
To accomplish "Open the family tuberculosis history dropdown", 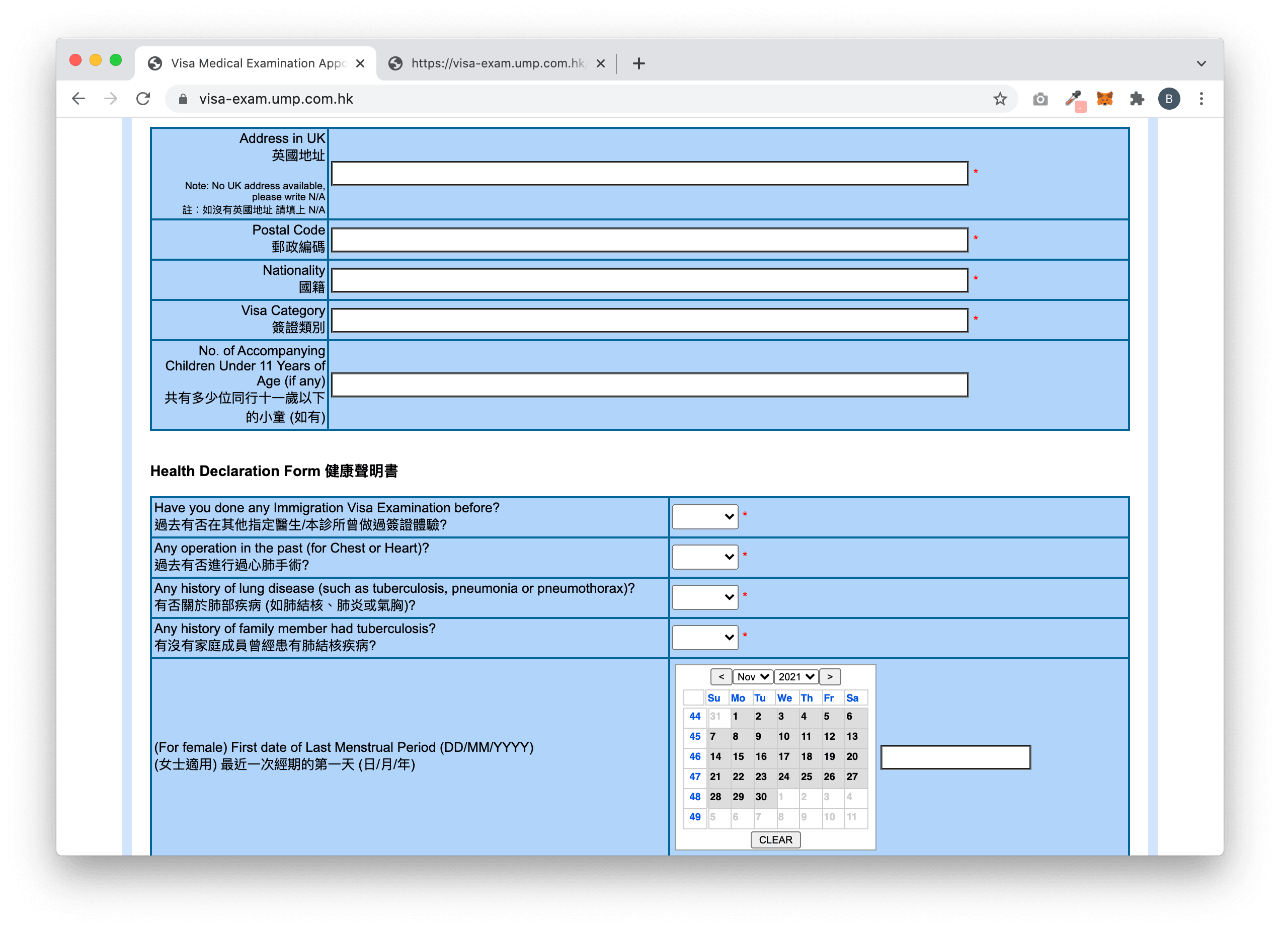I will click(x=705, y=637).
